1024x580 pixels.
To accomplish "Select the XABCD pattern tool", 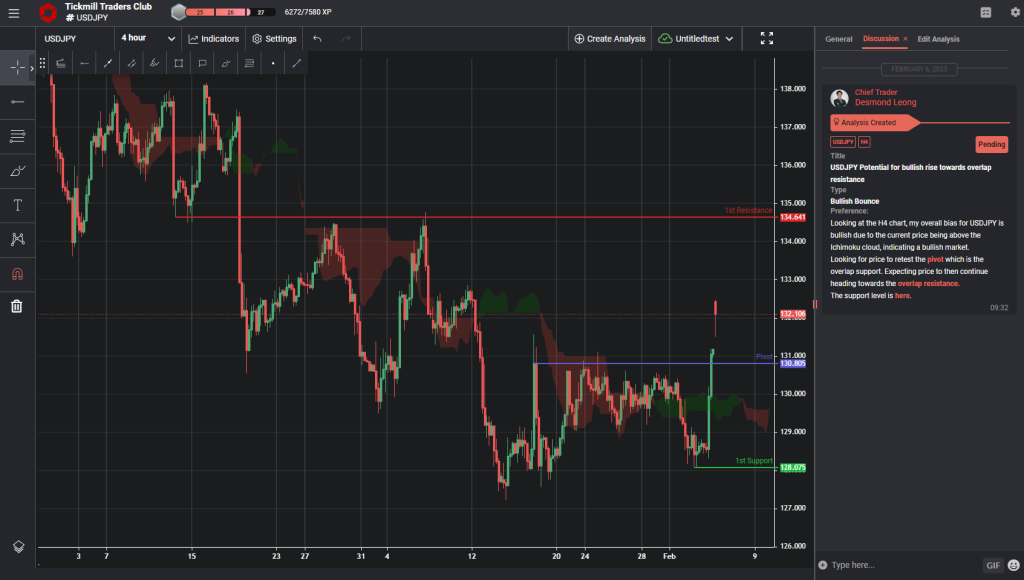I will [x=17, y=239].
